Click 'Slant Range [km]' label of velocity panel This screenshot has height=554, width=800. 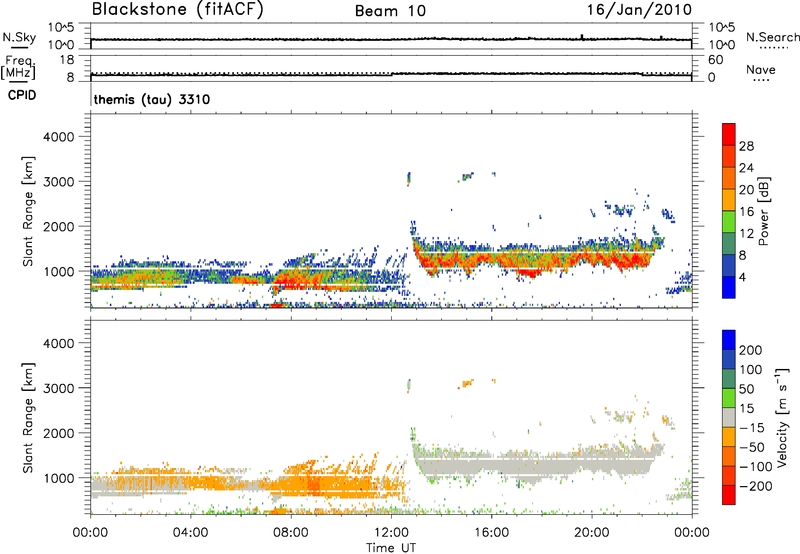coord(29,418)
